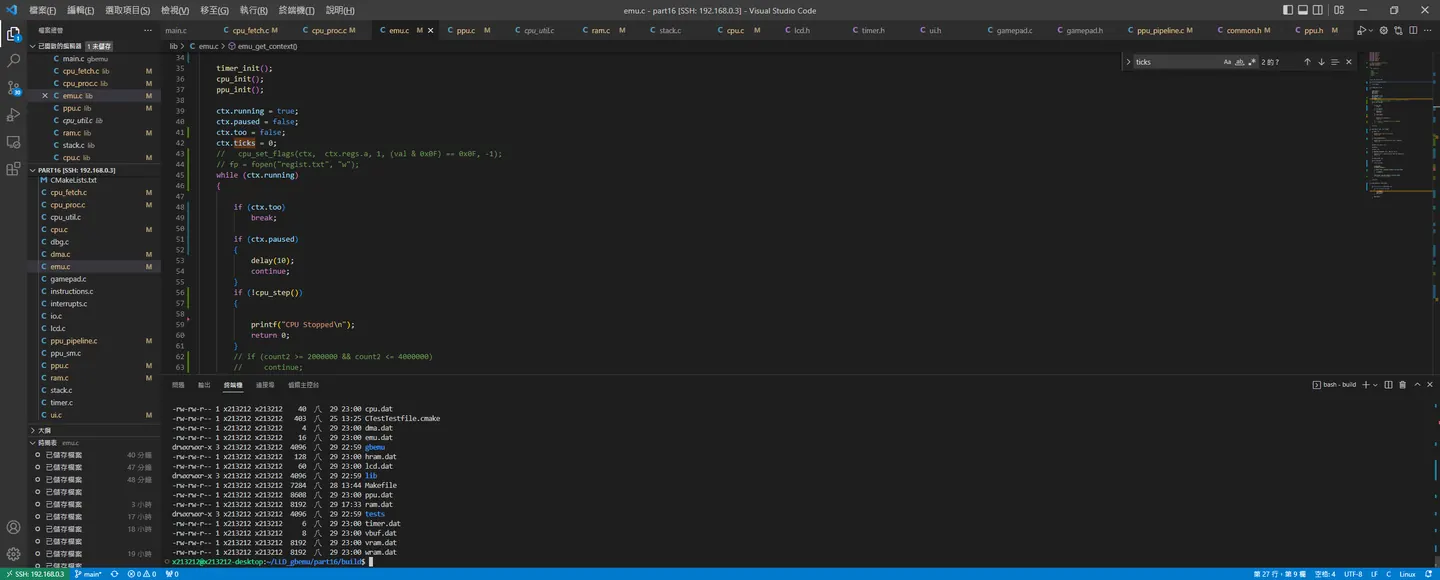The height and width of the screenshot is (580, 1440).
Task: Open the Extensions view
Action: coord(13,169)
